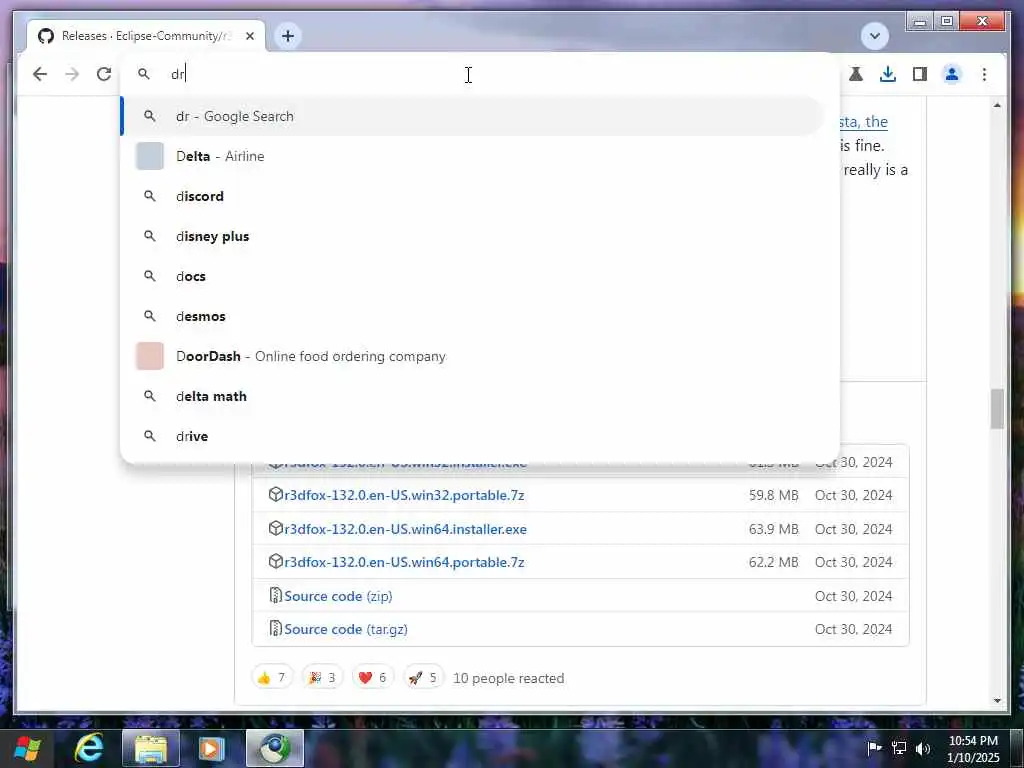Click the network tray icon
This screenshot has width=1024, height=768.
click(x=899, y=748)
